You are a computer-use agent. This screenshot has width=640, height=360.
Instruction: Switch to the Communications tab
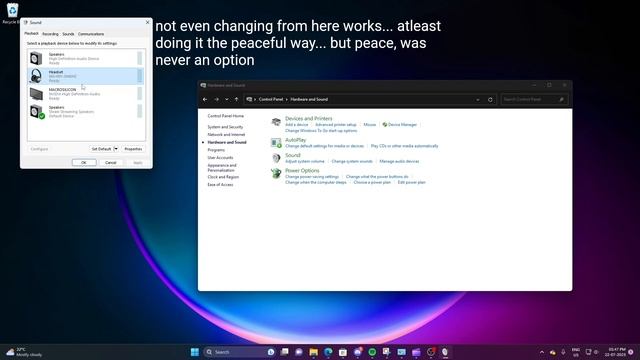coord(91,34)
